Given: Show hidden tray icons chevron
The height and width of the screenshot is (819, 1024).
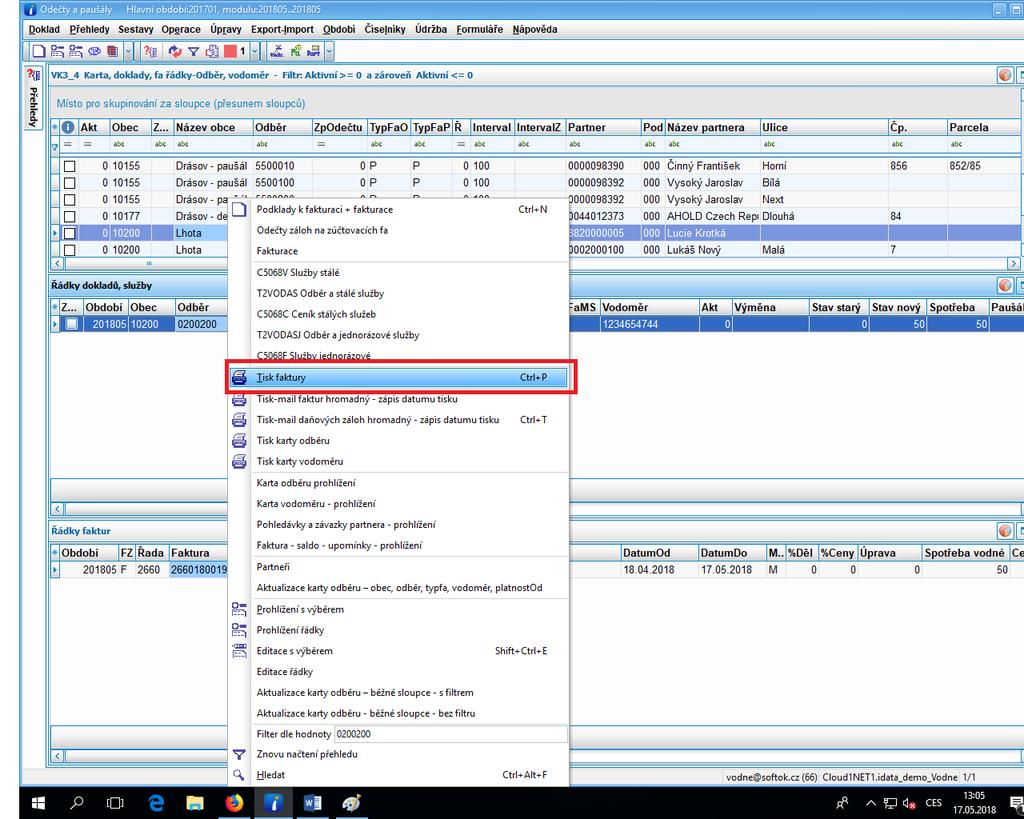Looking at the screenshot, I should pos(871,803).
